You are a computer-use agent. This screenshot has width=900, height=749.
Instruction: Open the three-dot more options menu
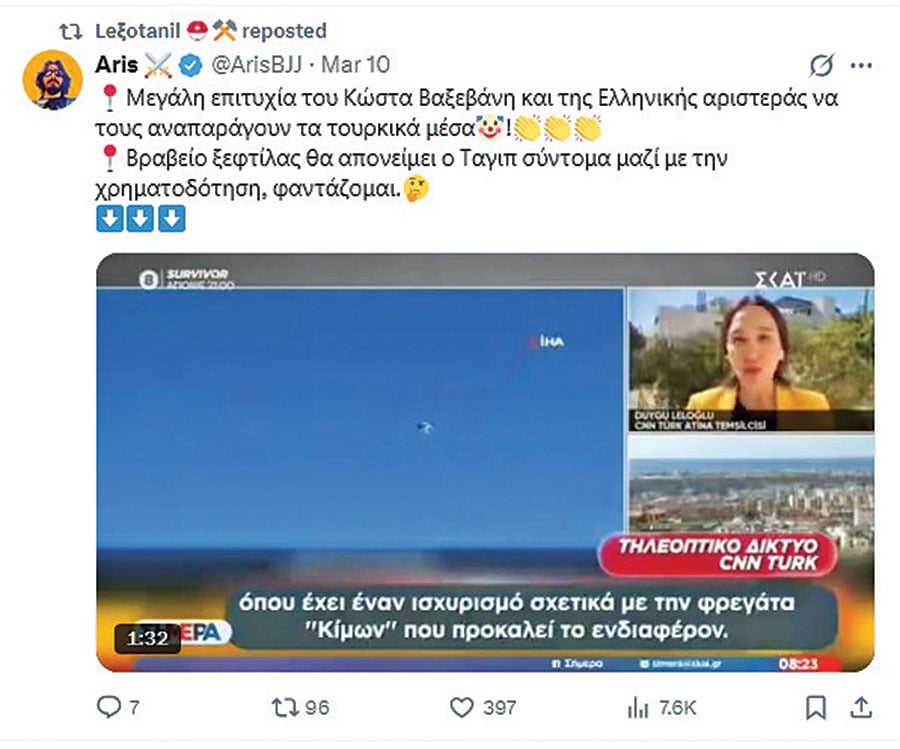coord(862,66)
